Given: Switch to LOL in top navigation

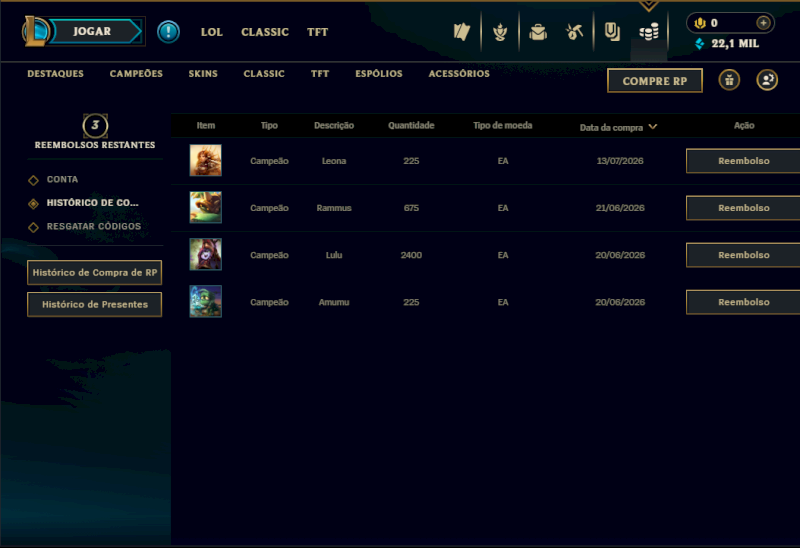Looking at the screenshot, I should point(212,32).
